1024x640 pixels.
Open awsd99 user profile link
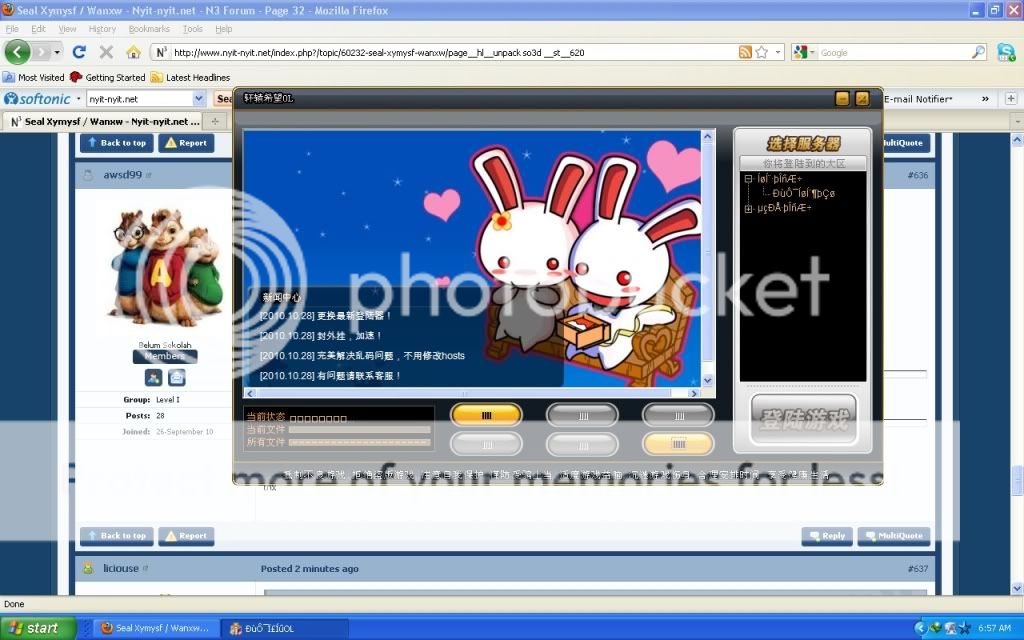point(122,175)
